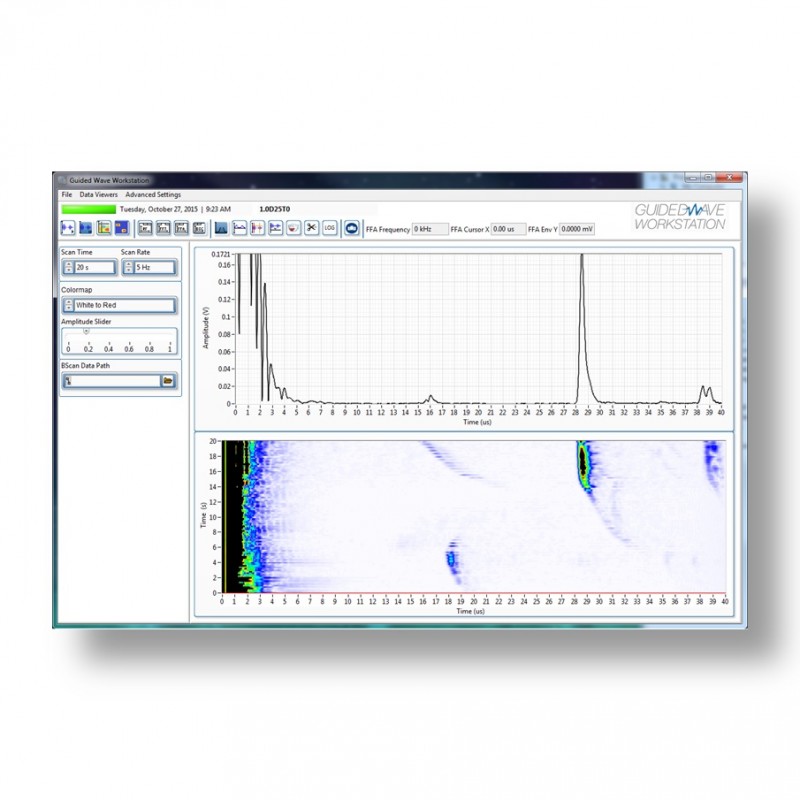
Task: Decrement Scan Rate with its down arrow
Action: (x=129, y=270)
